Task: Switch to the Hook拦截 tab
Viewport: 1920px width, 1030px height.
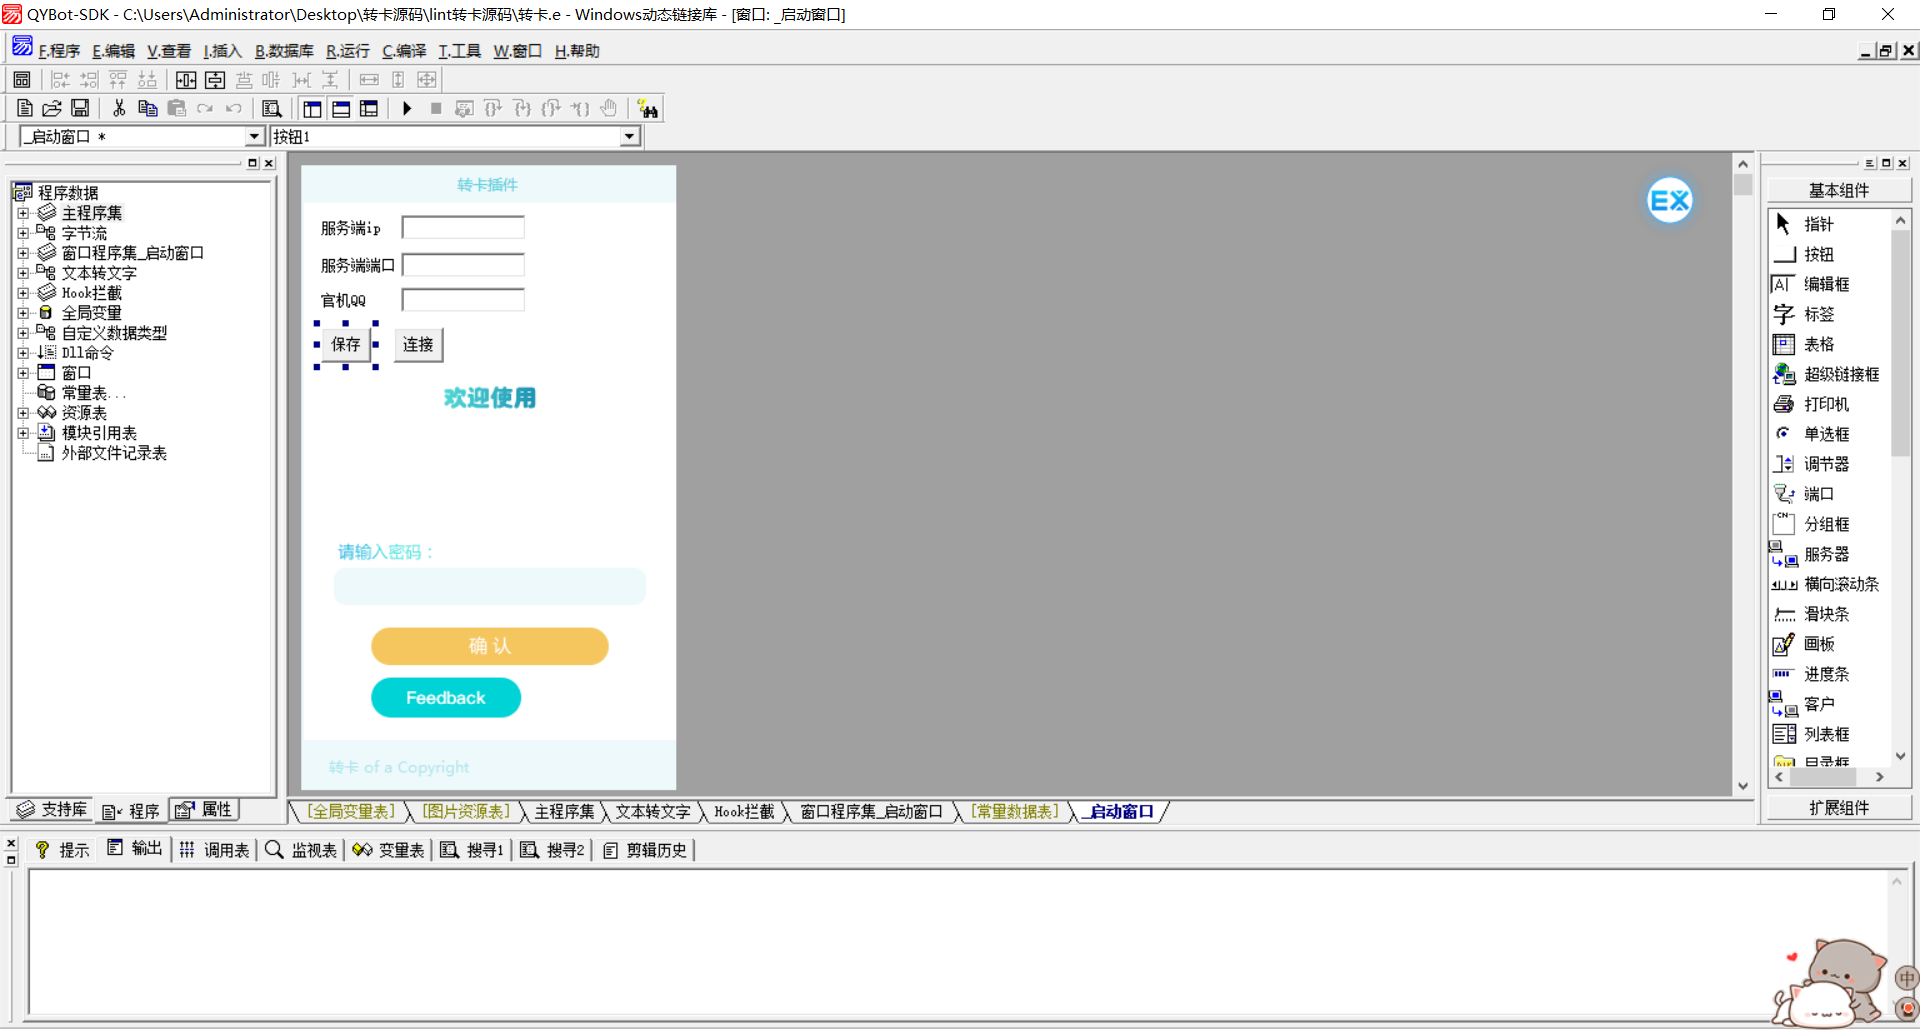Action: coord(744,812)
